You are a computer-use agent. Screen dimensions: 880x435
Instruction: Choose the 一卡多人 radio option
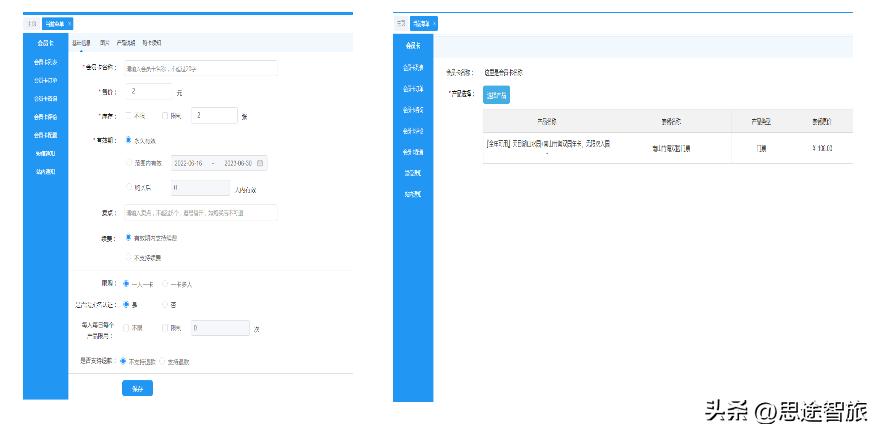pyautogui.click(x=164, y=283)
